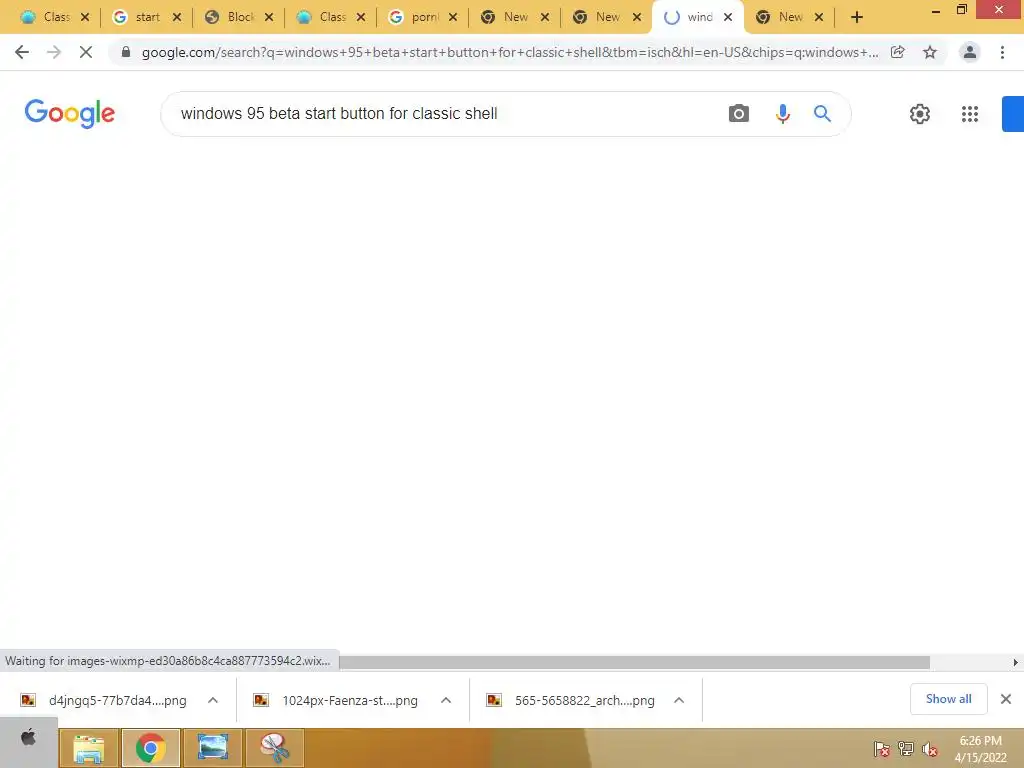Go to Google home via logo

pos(70,114)
